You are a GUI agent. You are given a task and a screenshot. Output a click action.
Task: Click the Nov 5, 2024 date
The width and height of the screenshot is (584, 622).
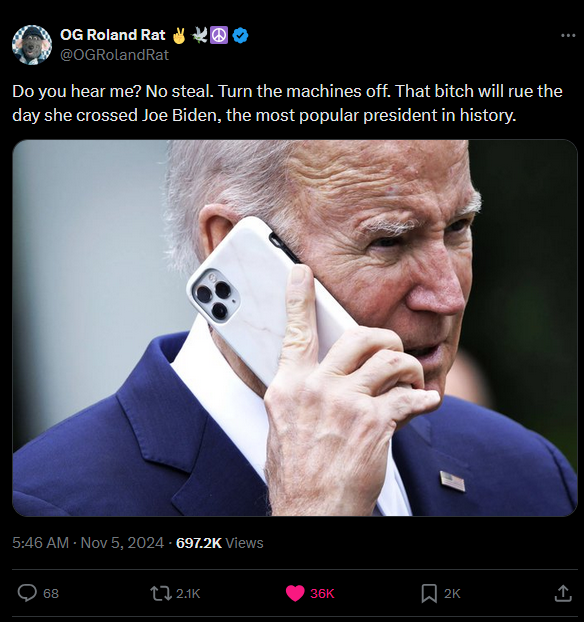pyautogui.click(x=122, y=543)
